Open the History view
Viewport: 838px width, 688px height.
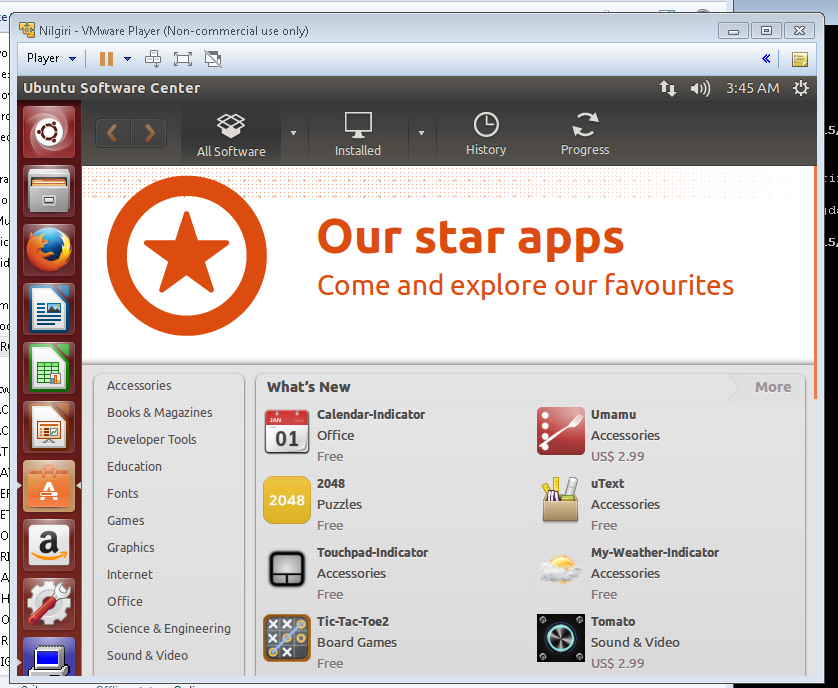[486, 135]
